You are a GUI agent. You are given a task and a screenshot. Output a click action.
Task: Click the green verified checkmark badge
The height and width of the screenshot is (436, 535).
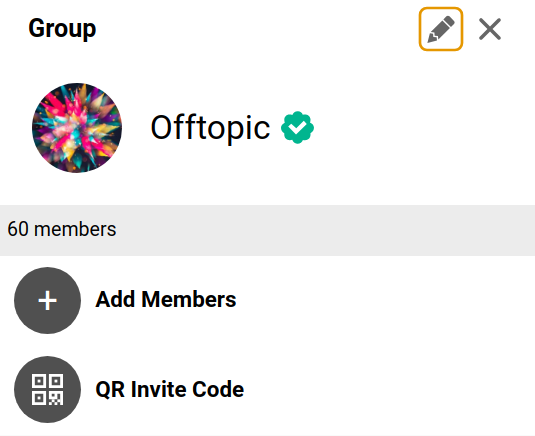point(297,128)
